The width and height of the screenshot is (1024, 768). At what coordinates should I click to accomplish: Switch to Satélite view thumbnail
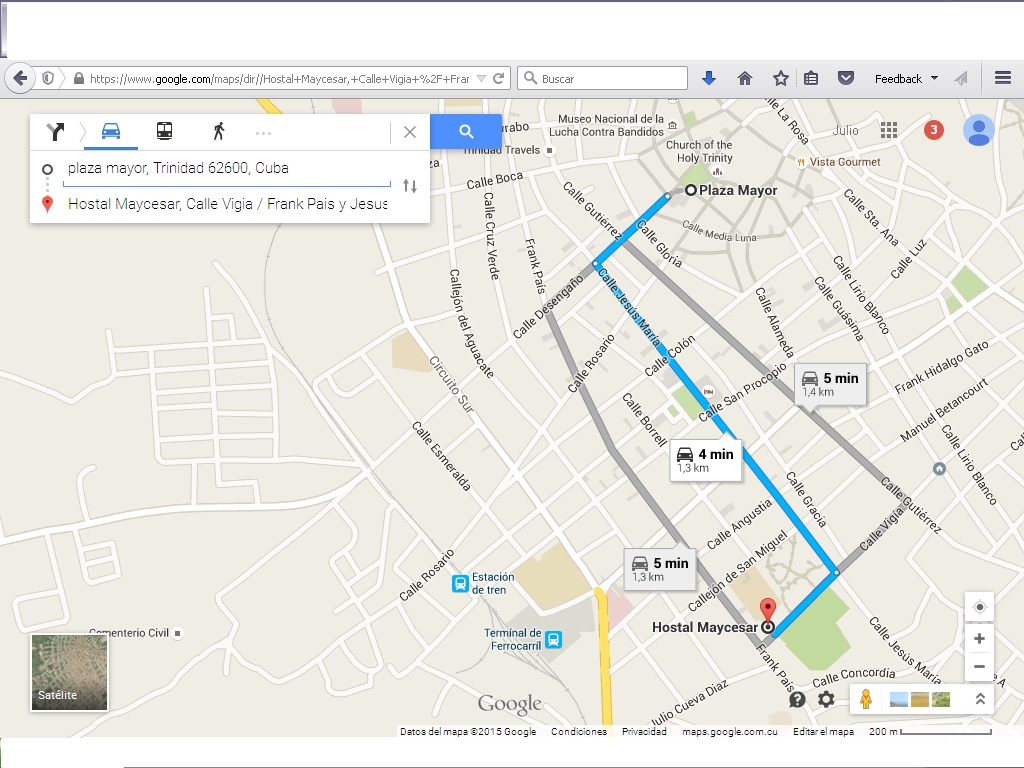click(69, 672)
